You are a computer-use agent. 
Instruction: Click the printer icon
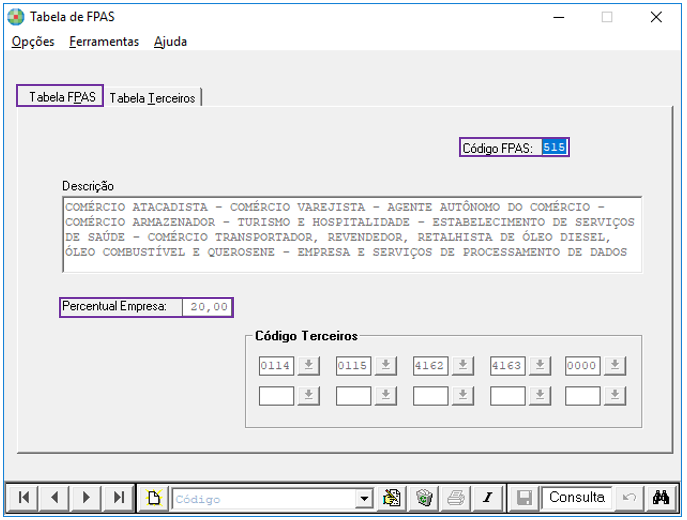pos(456,498)
